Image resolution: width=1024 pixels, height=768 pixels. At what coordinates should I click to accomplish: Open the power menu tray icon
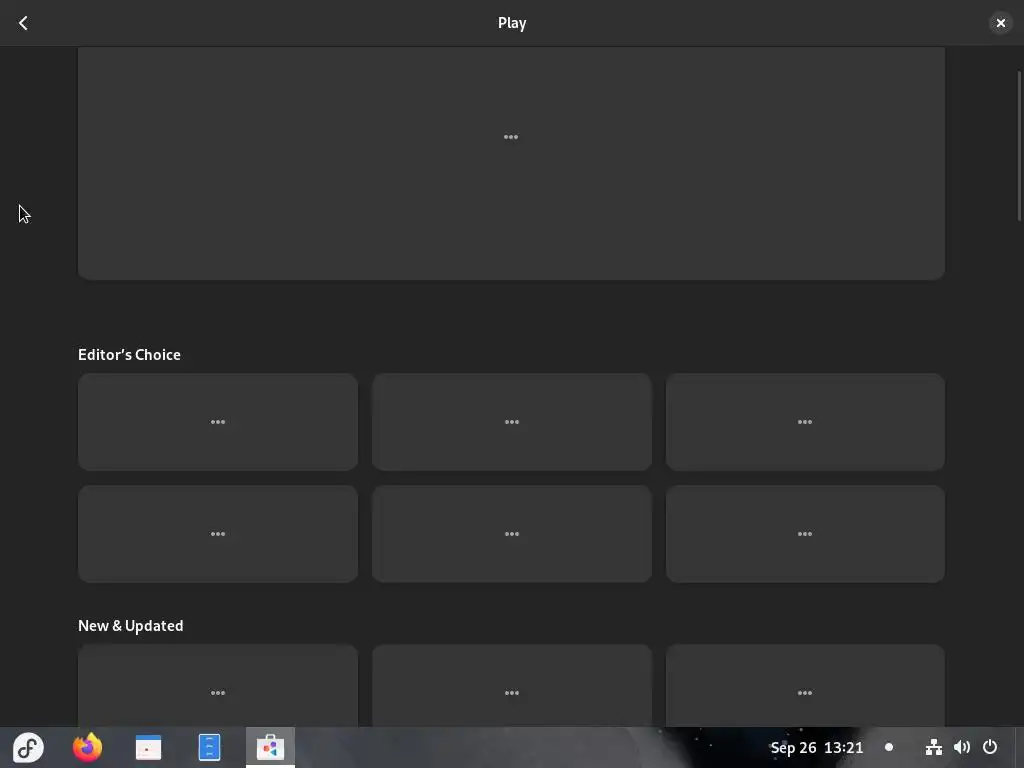[990, 747]
